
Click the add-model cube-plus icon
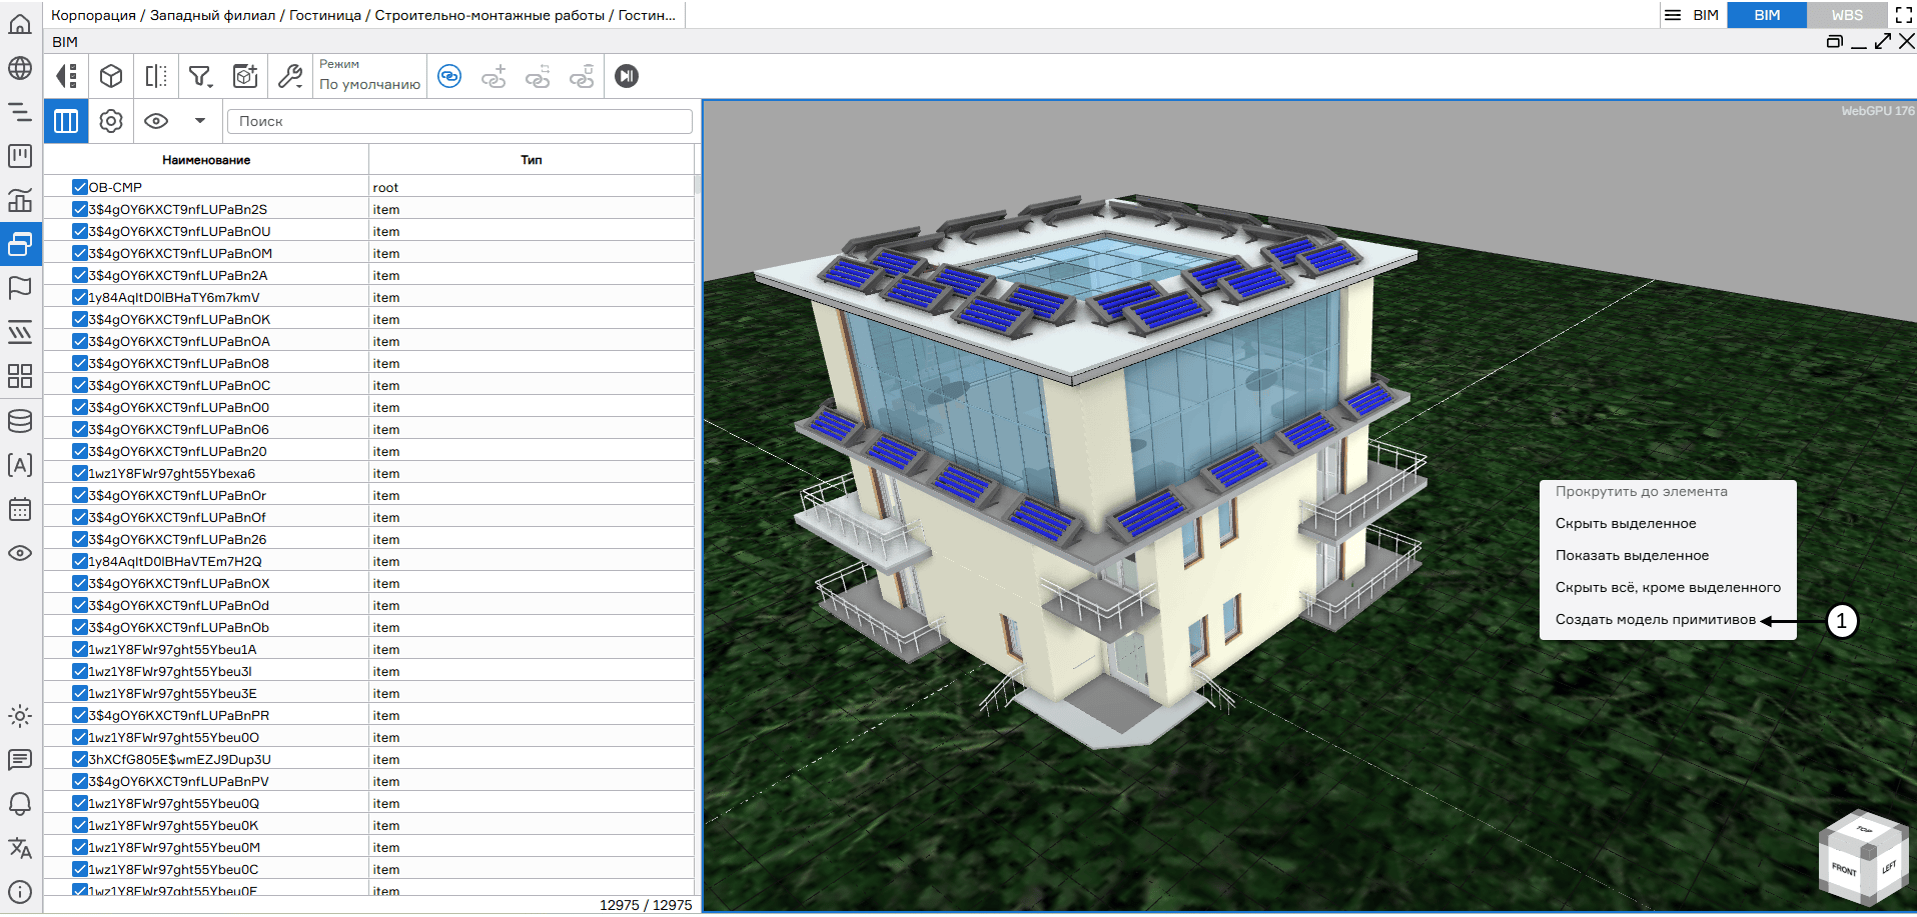[245, 76]
